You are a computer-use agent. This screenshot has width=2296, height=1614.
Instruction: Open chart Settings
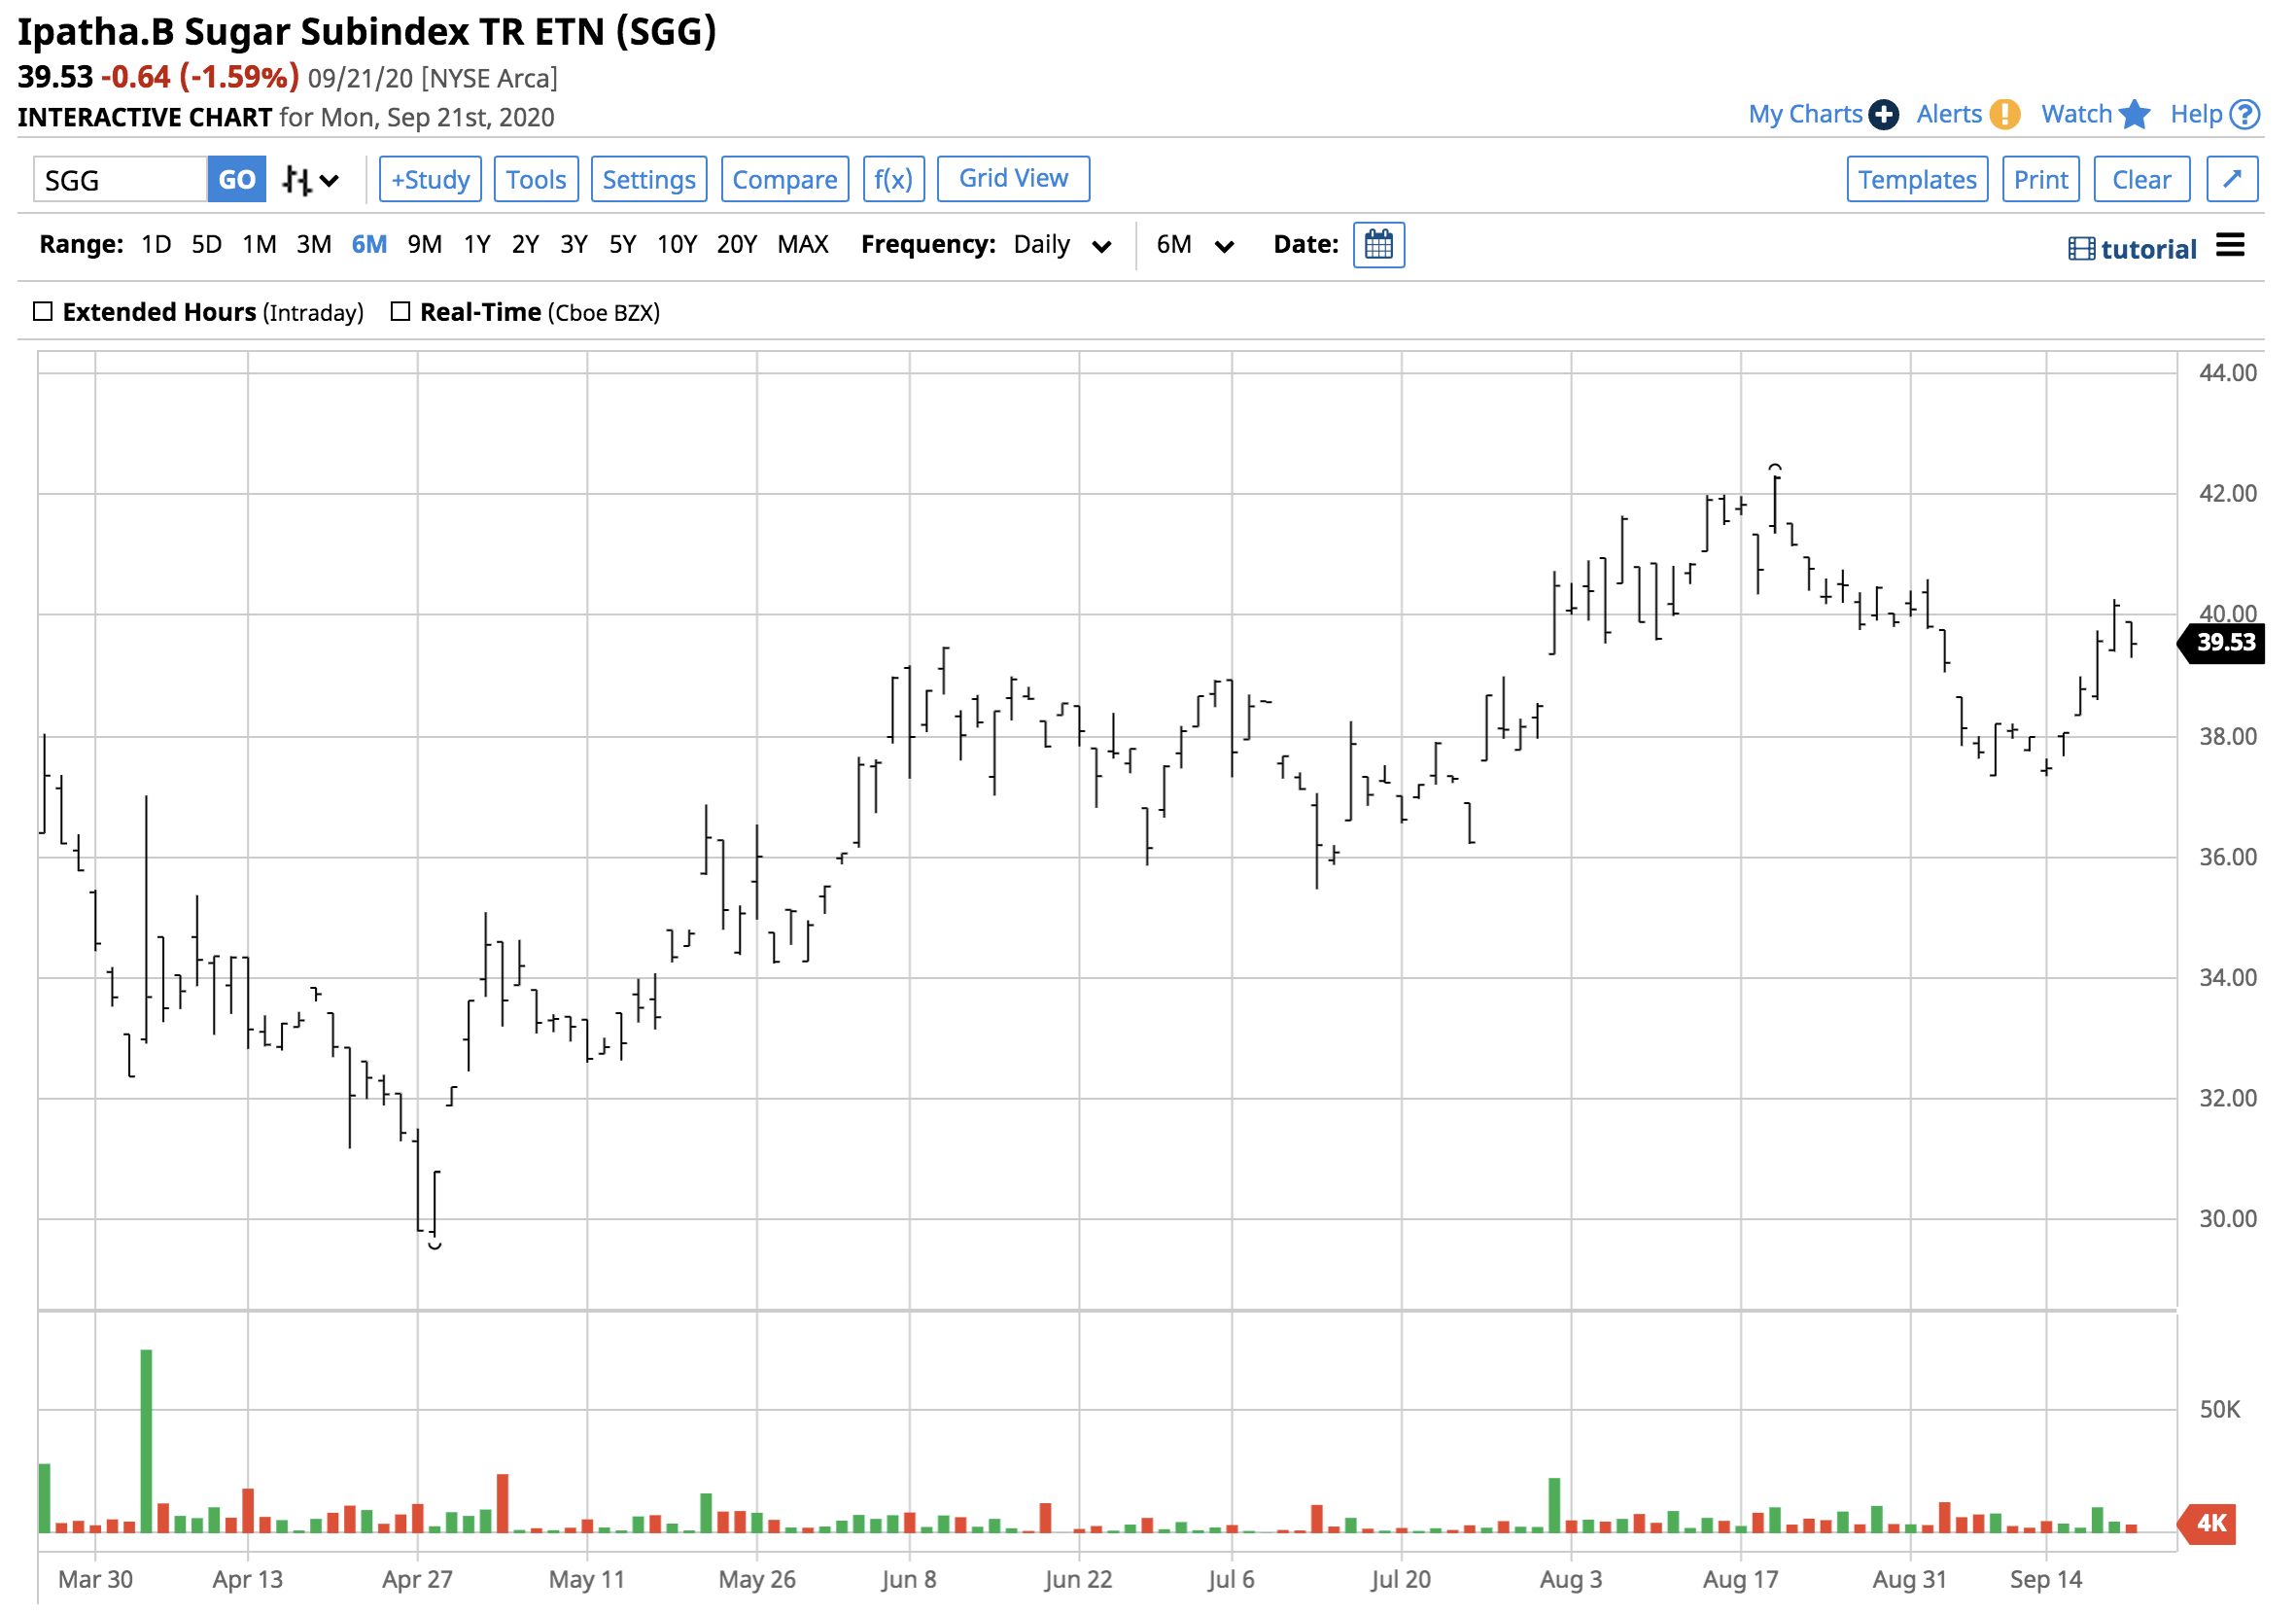click(648, 180)
